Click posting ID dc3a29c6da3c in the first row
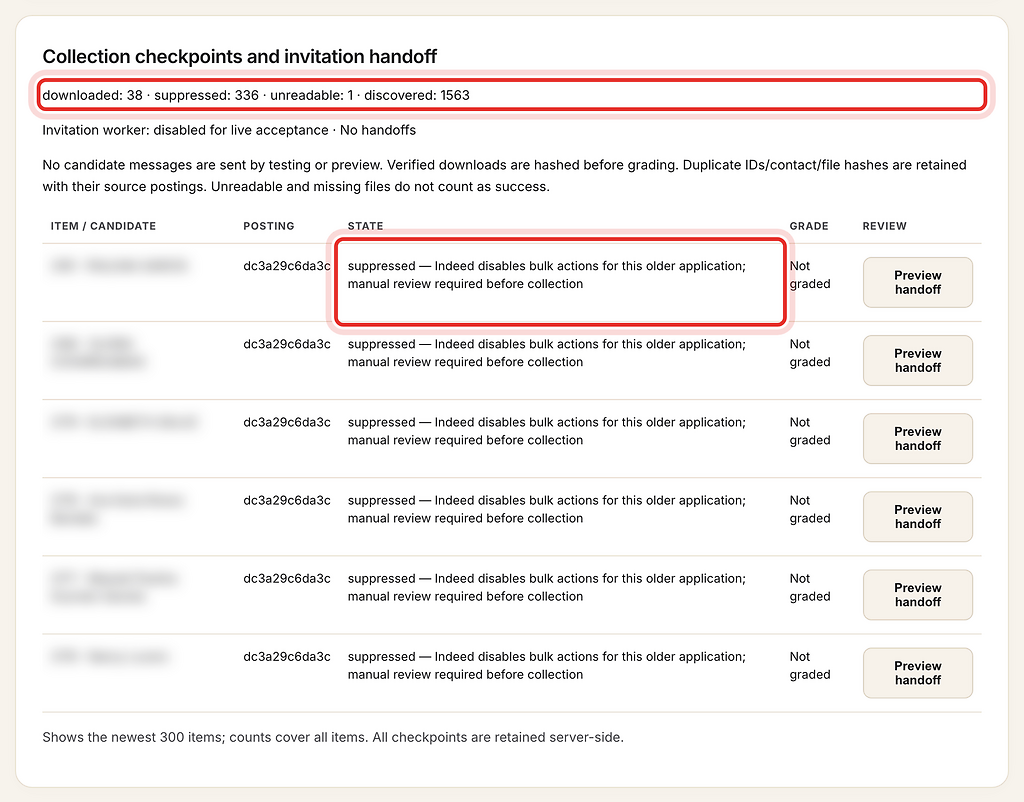Image resolution: width=1024 pixels, height=802 pixels. [x=287, y=266]
